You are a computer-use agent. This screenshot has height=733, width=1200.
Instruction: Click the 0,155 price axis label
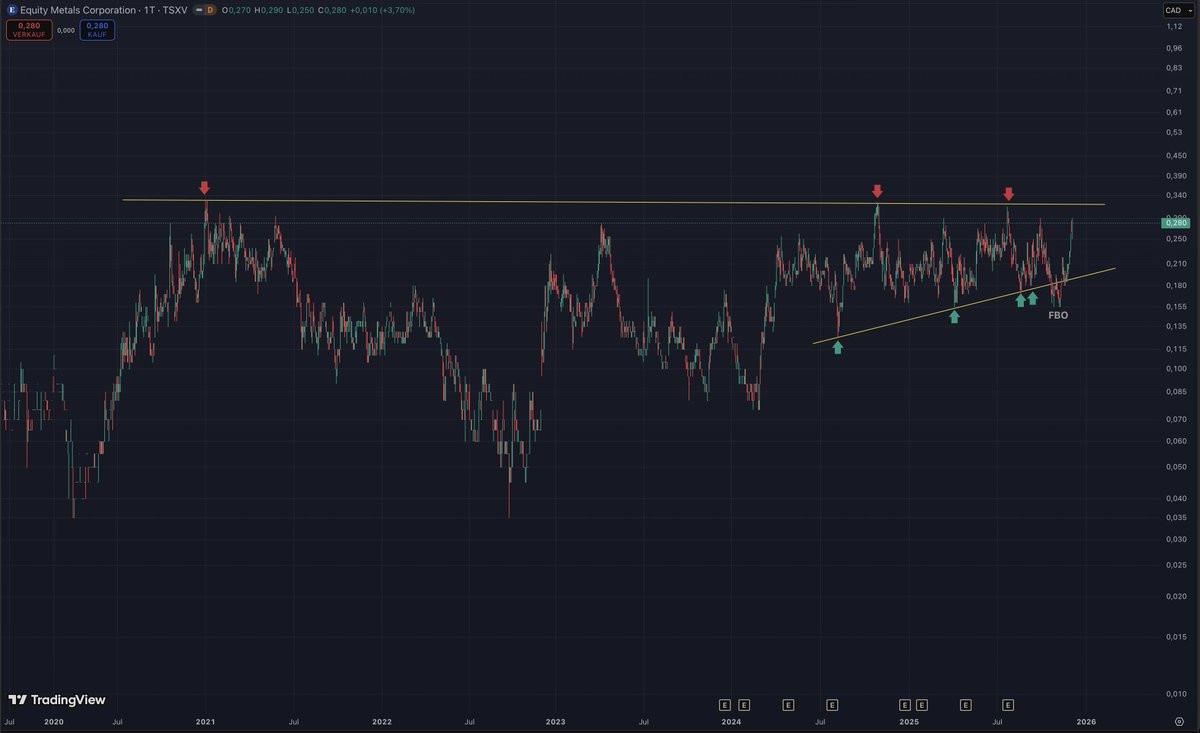tap(1175, 306)
